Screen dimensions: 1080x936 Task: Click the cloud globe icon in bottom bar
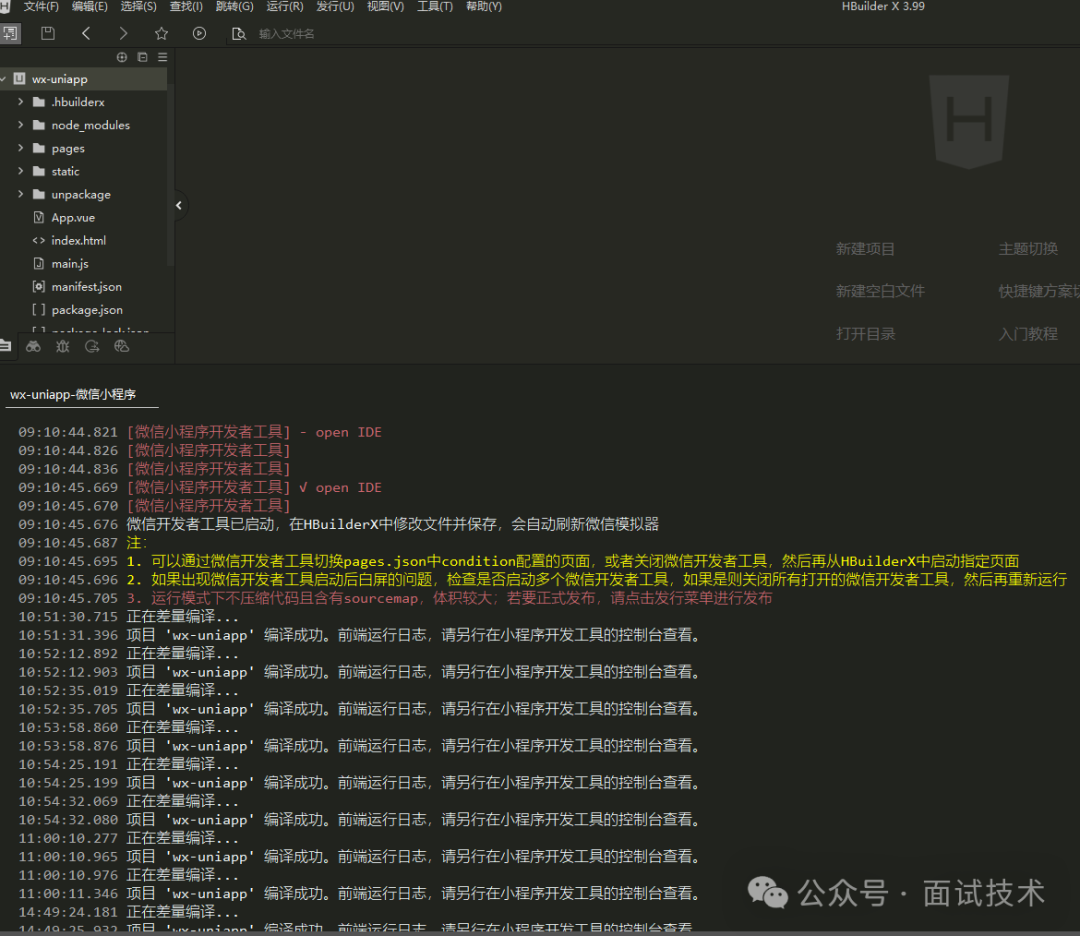point(122,346)
